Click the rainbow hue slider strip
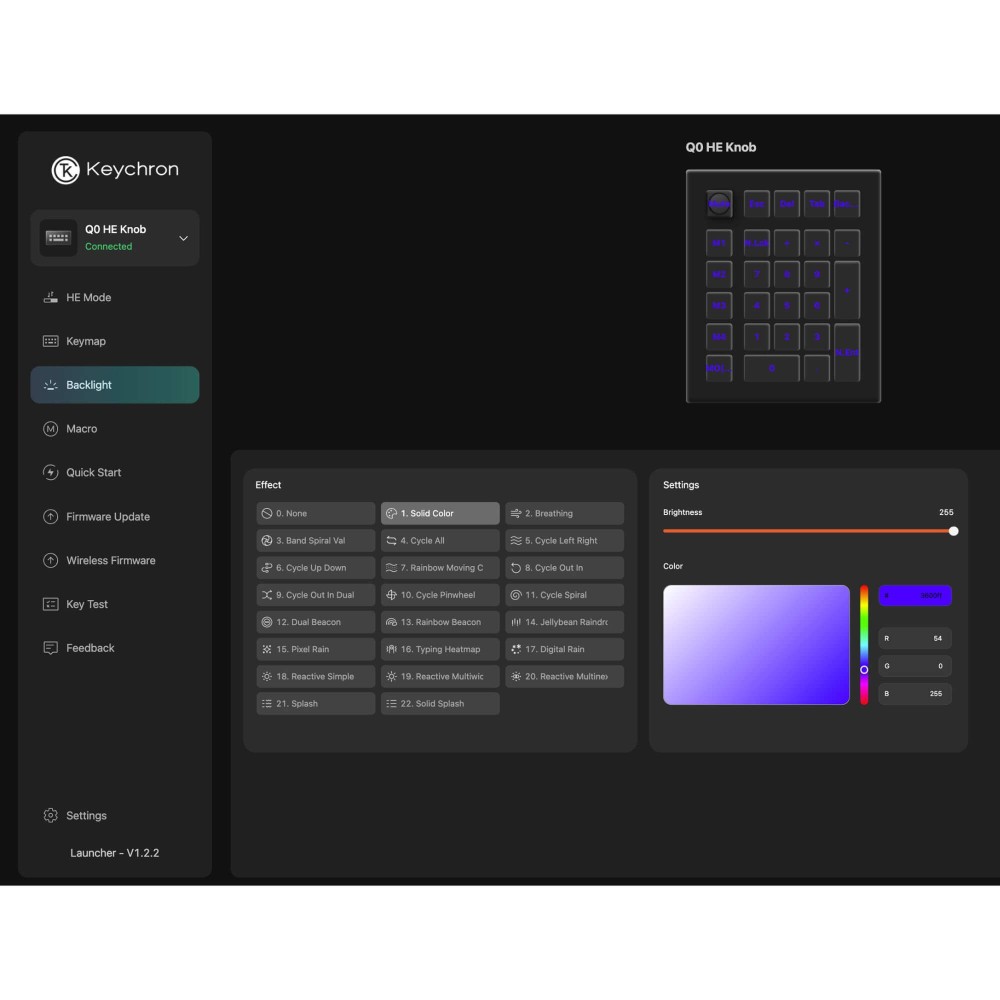This screenshot has height=1000, width=1000. [x=864, y=645]
